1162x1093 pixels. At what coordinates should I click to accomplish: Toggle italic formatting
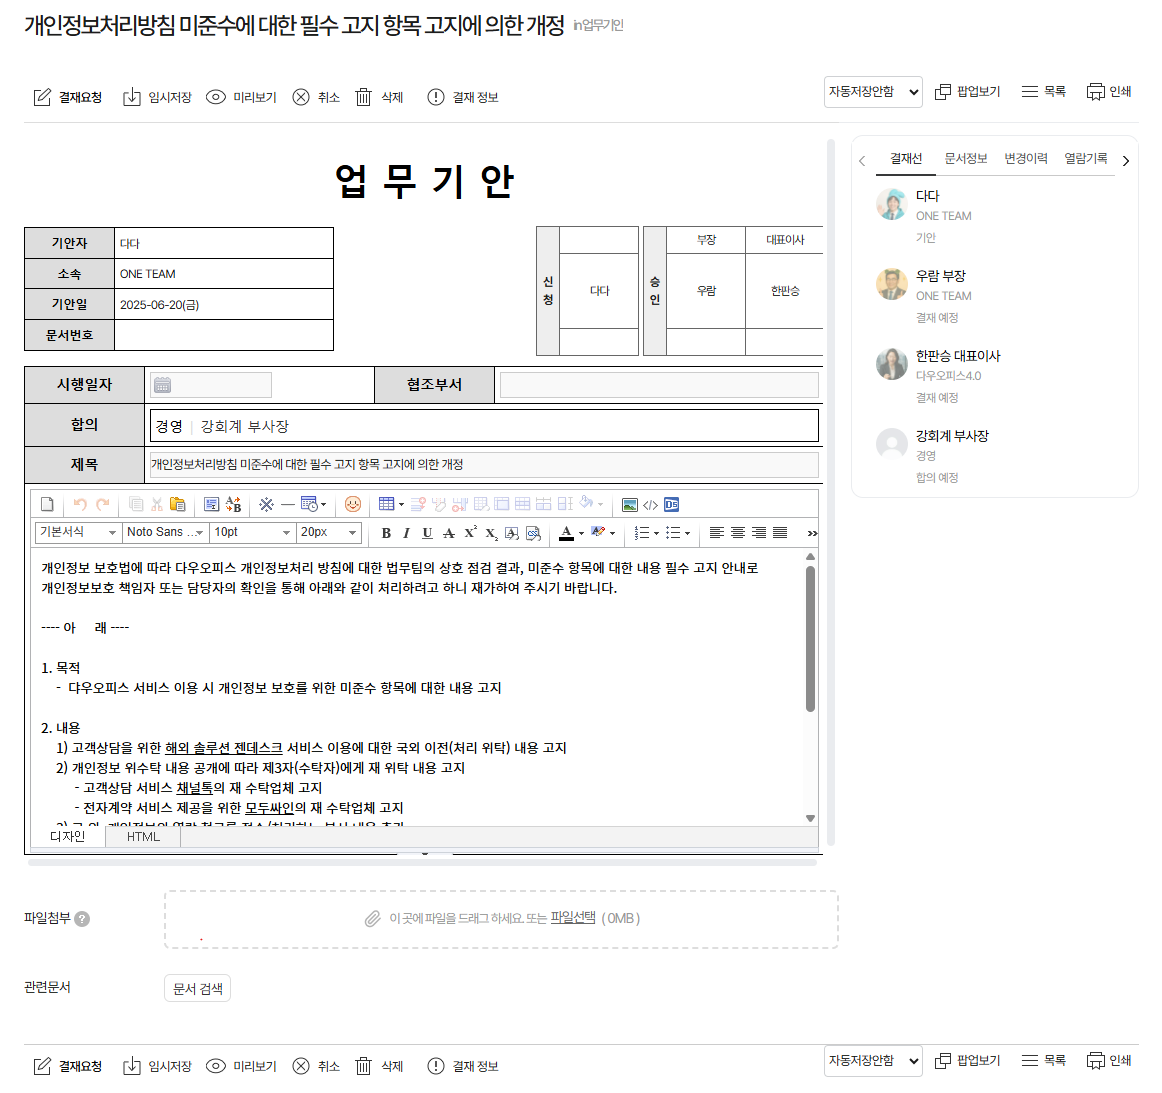click(406, 533)
